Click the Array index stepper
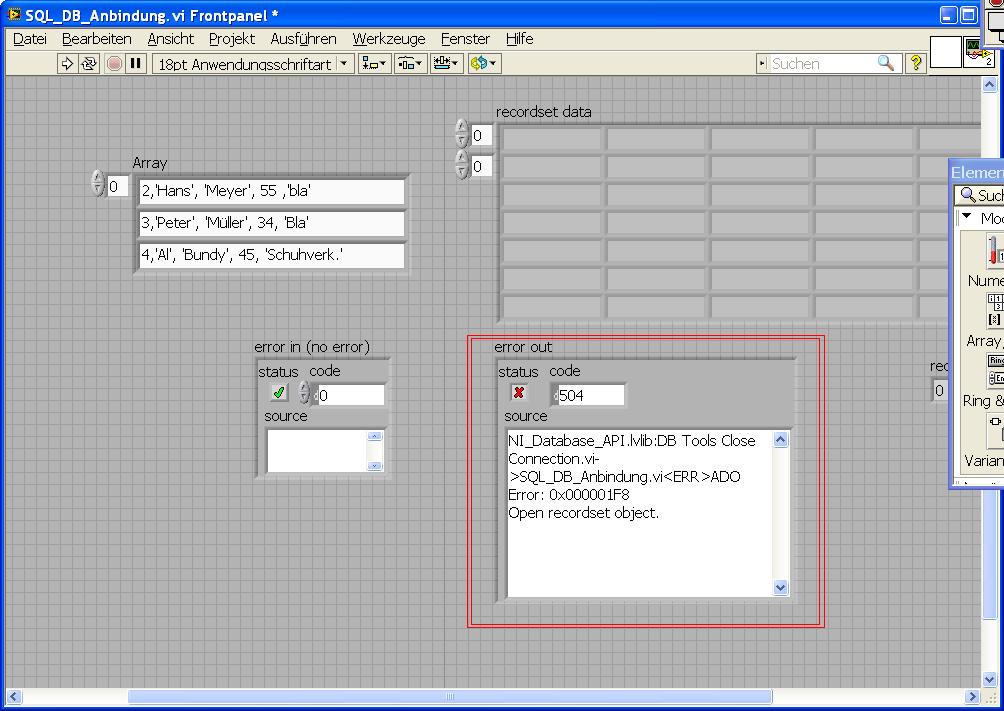The width and height of the screenshot is (1004, 711). tap(97, 183)
